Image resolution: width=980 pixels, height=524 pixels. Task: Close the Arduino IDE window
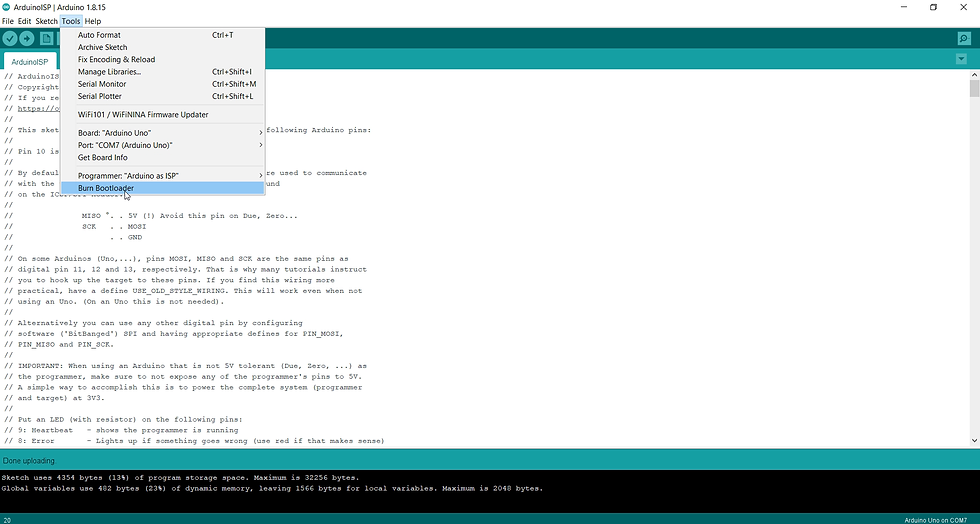point(963,7)
